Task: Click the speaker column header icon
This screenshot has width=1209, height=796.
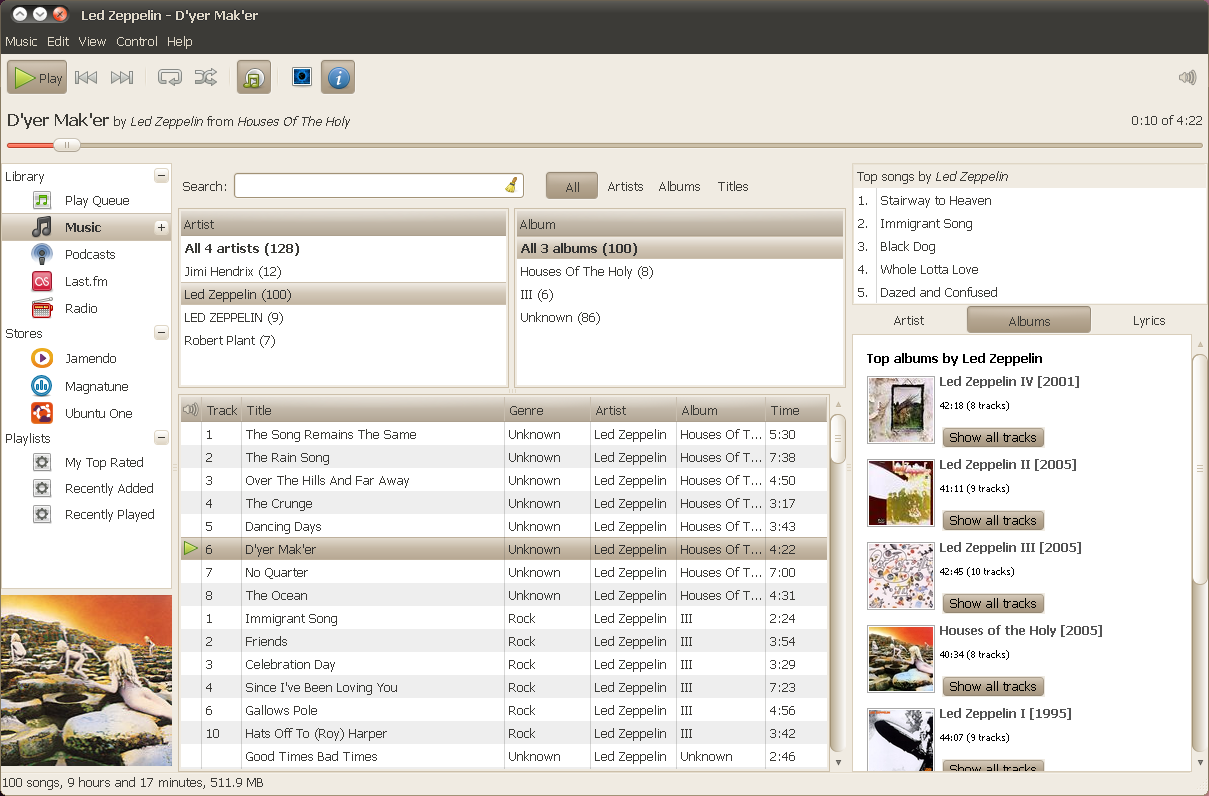Action: [x=190, y=410]
